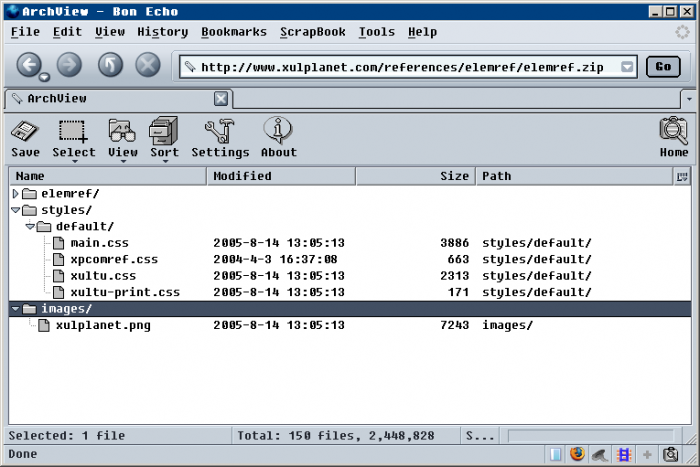Screen dimensions: 700x467
Task: Open the Back button history dropdown arrow
Action: click(44, 77)
